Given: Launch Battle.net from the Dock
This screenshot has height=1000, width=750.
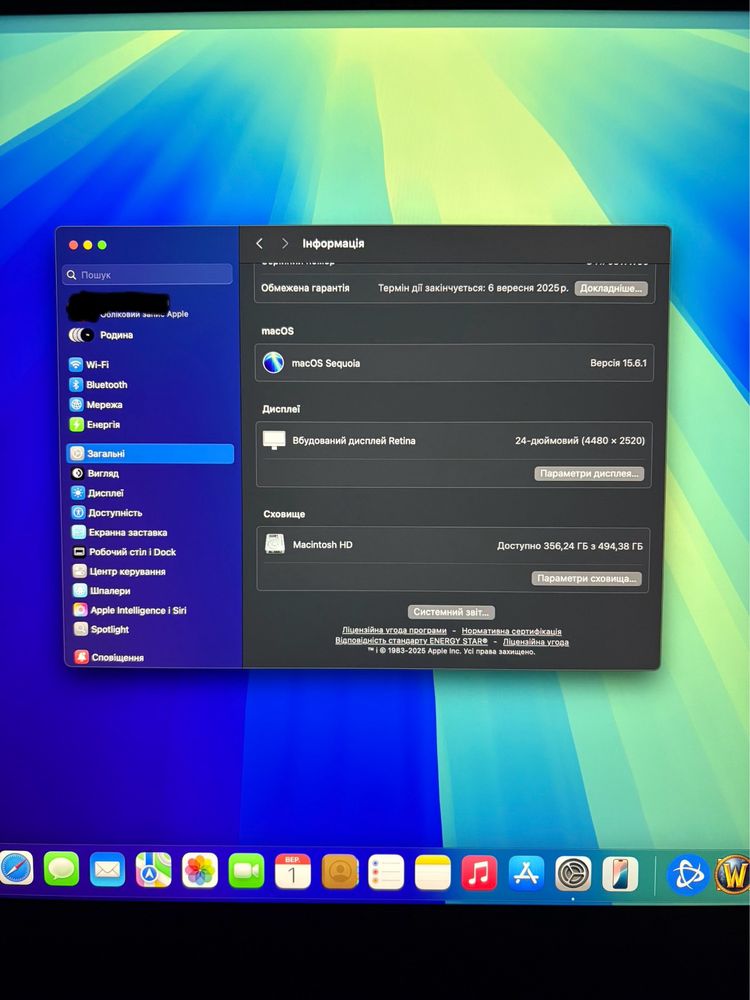Looking at the screenshot, I should 688,874.
